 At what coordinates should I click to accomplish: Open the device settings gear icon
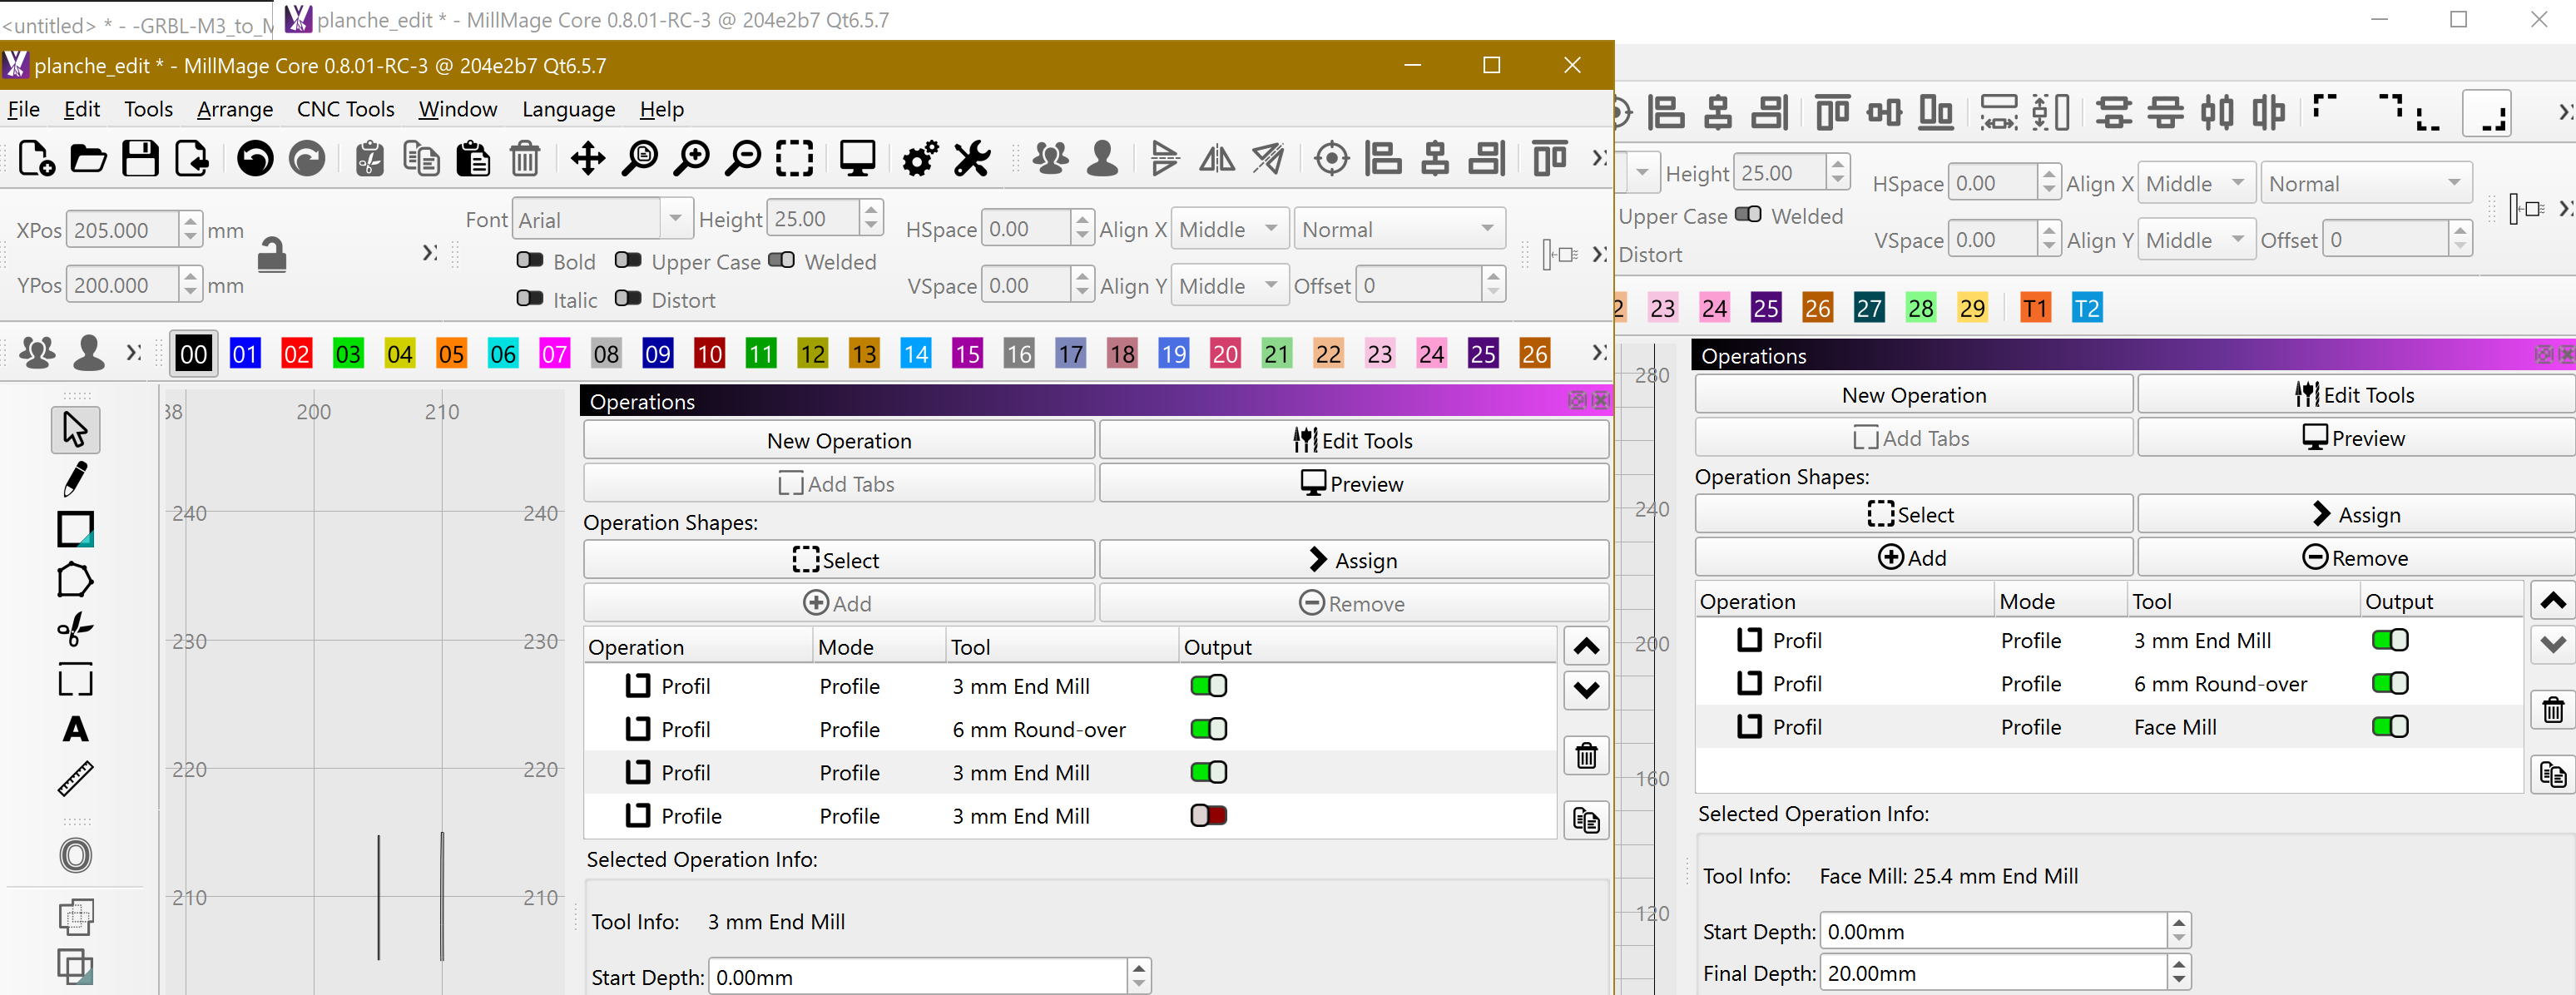tap(919, 158)
